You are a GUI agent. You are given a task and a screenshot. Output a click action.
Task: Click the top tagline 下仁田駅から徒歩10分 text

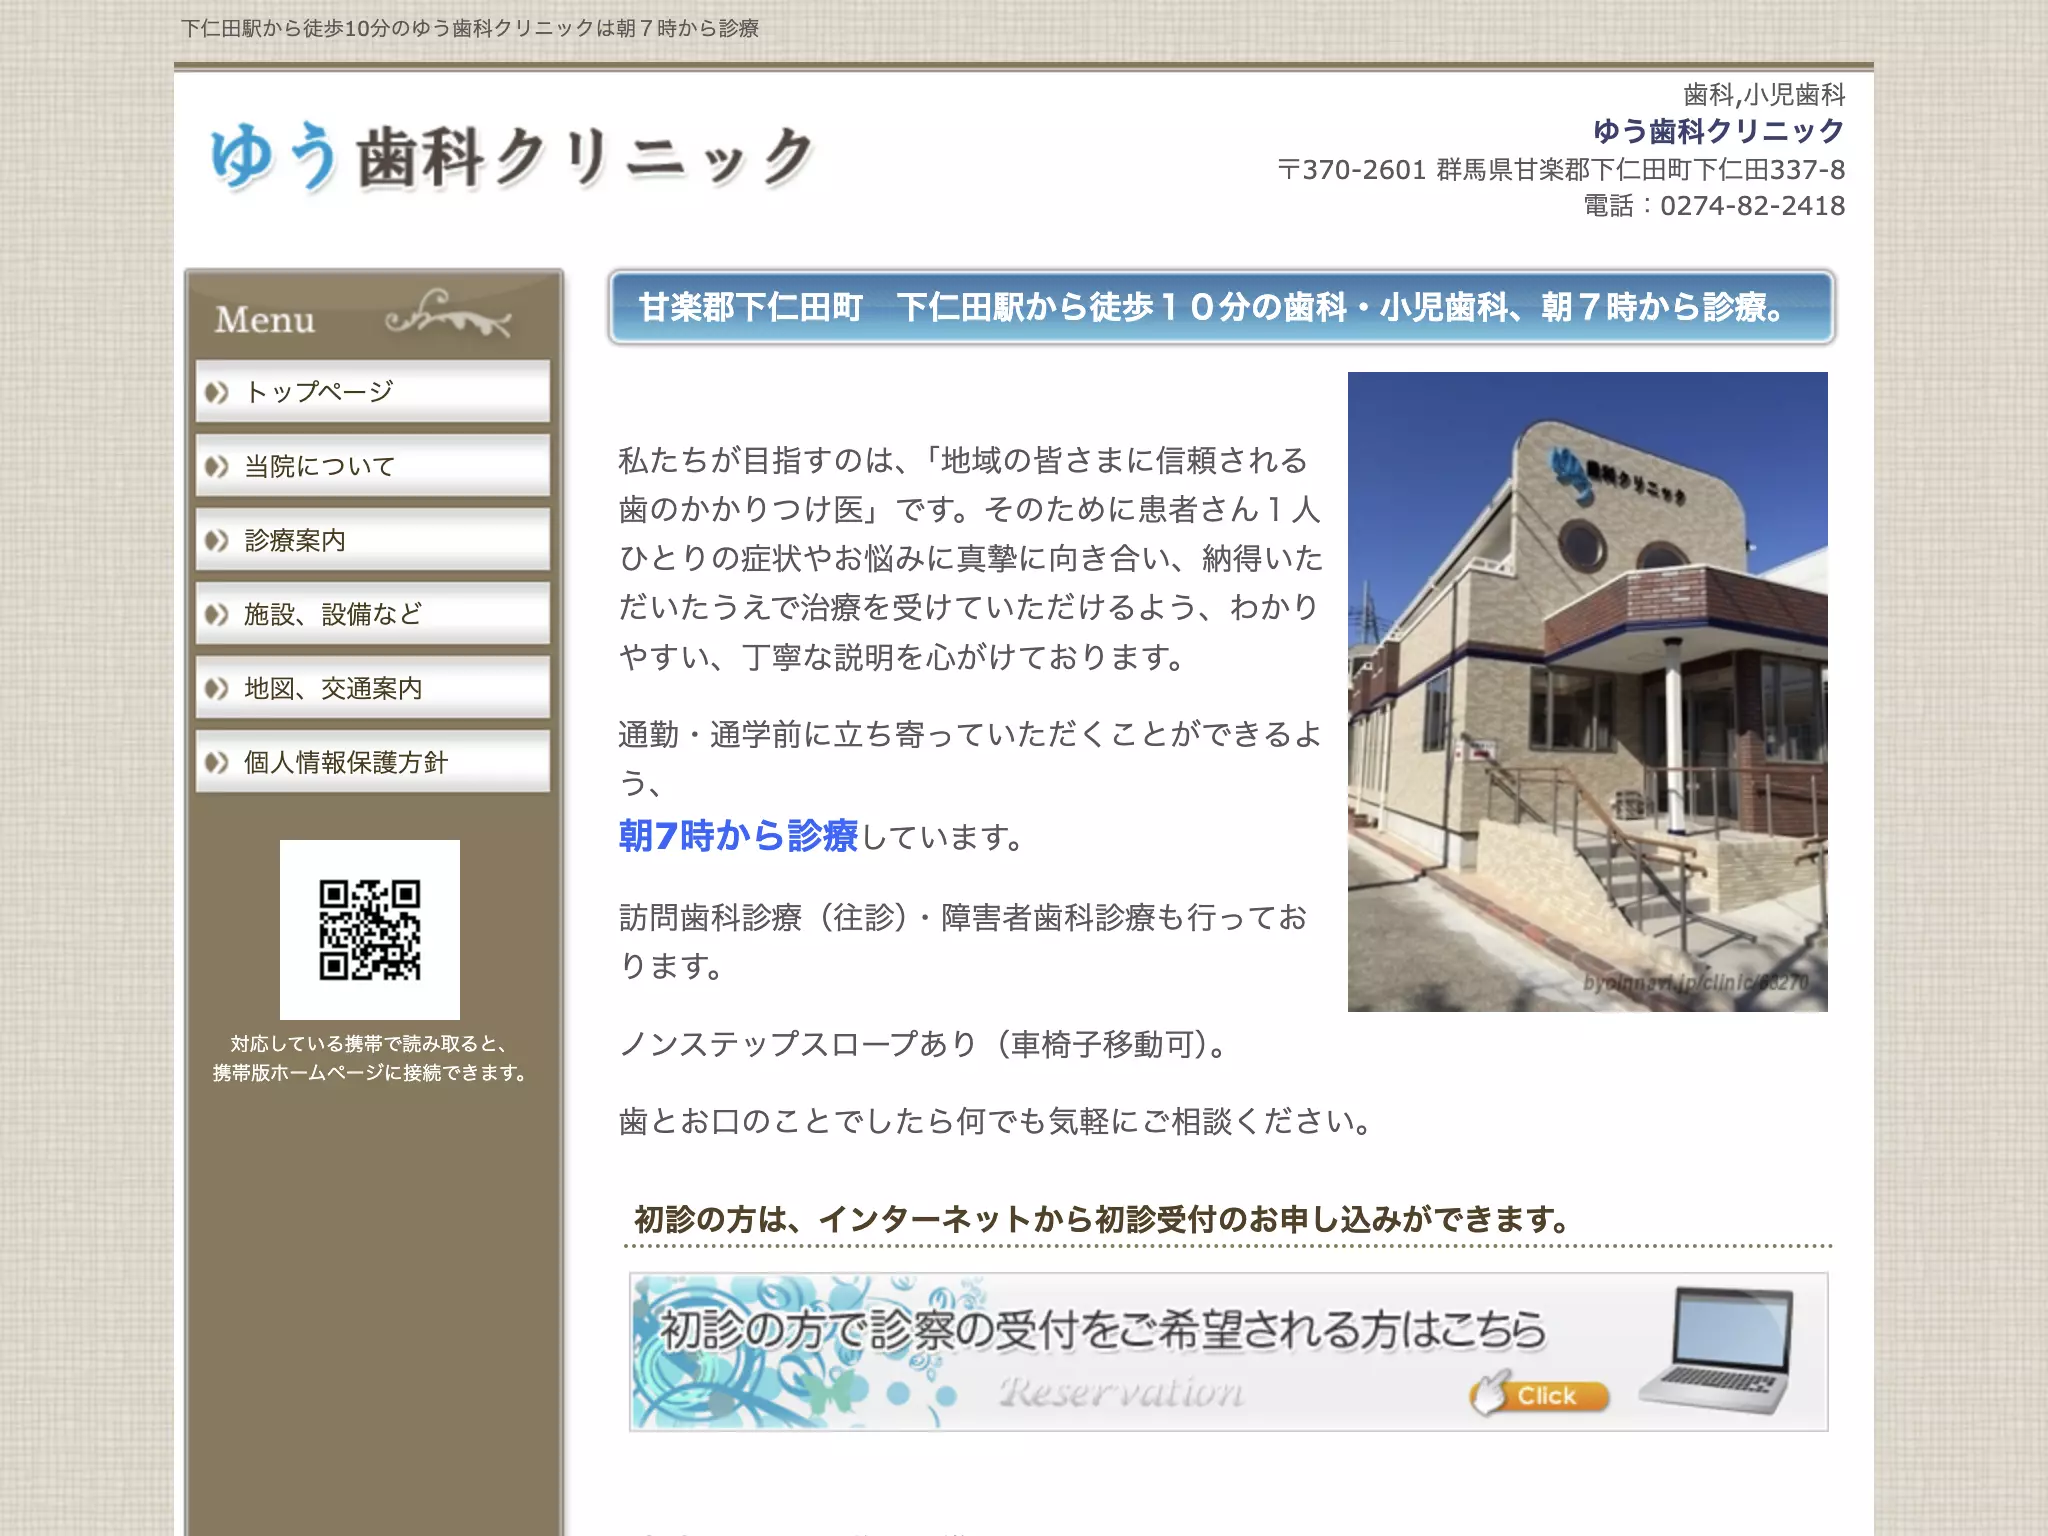pos(470,28)
